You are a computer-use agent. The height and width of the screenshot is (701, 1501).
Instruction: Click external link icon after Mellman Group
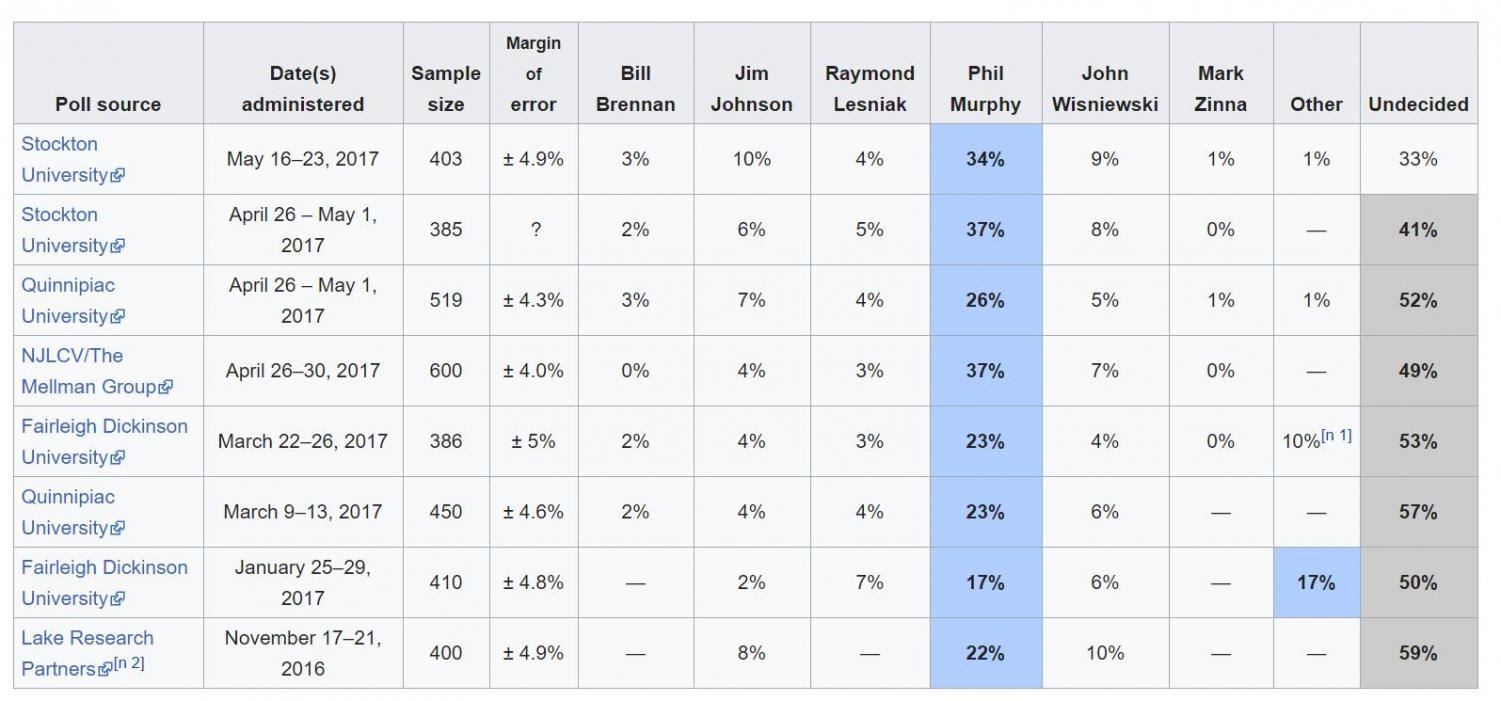166,387
